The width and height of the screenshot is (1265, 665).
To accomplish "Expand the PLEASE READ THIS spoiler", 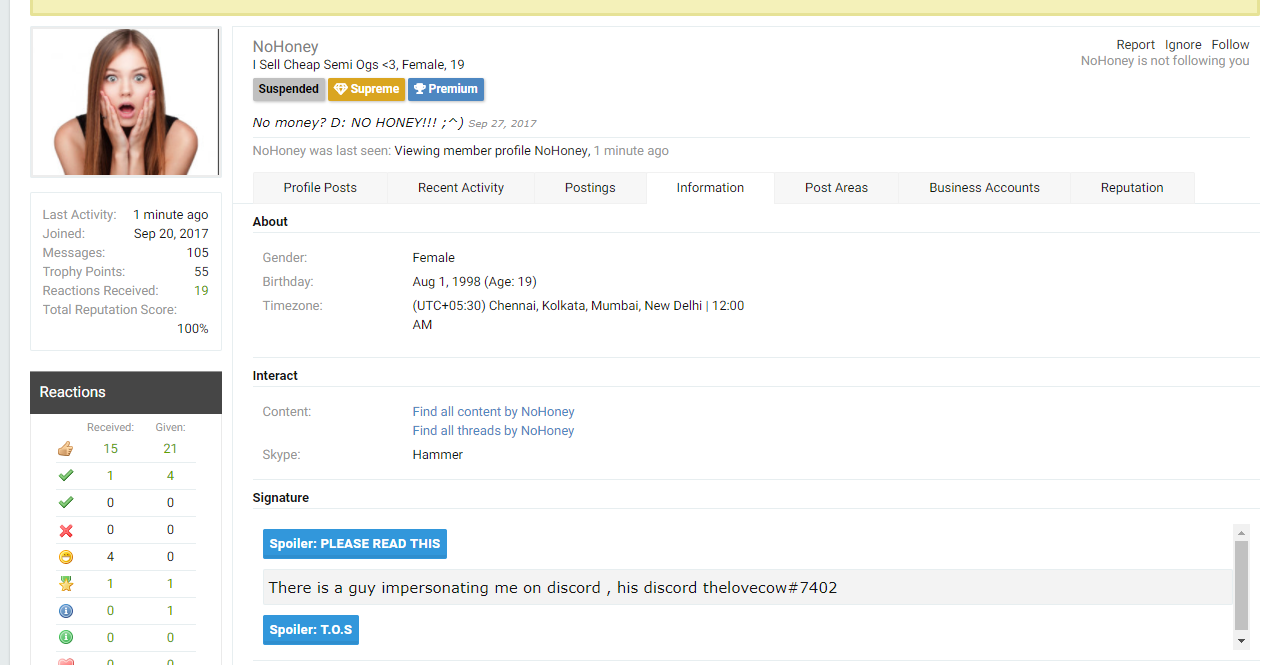I will pyautogui.click(x=355, y=544).
